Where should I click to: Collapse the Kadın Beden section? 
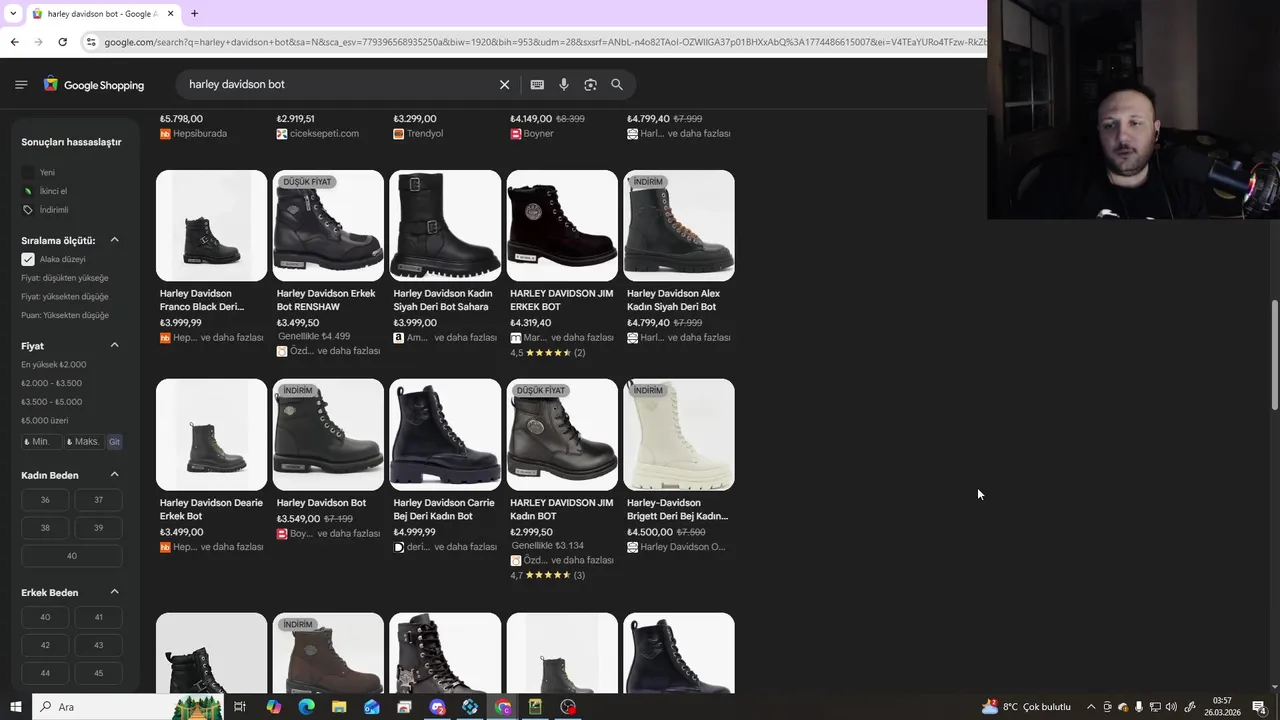[114, 474]
